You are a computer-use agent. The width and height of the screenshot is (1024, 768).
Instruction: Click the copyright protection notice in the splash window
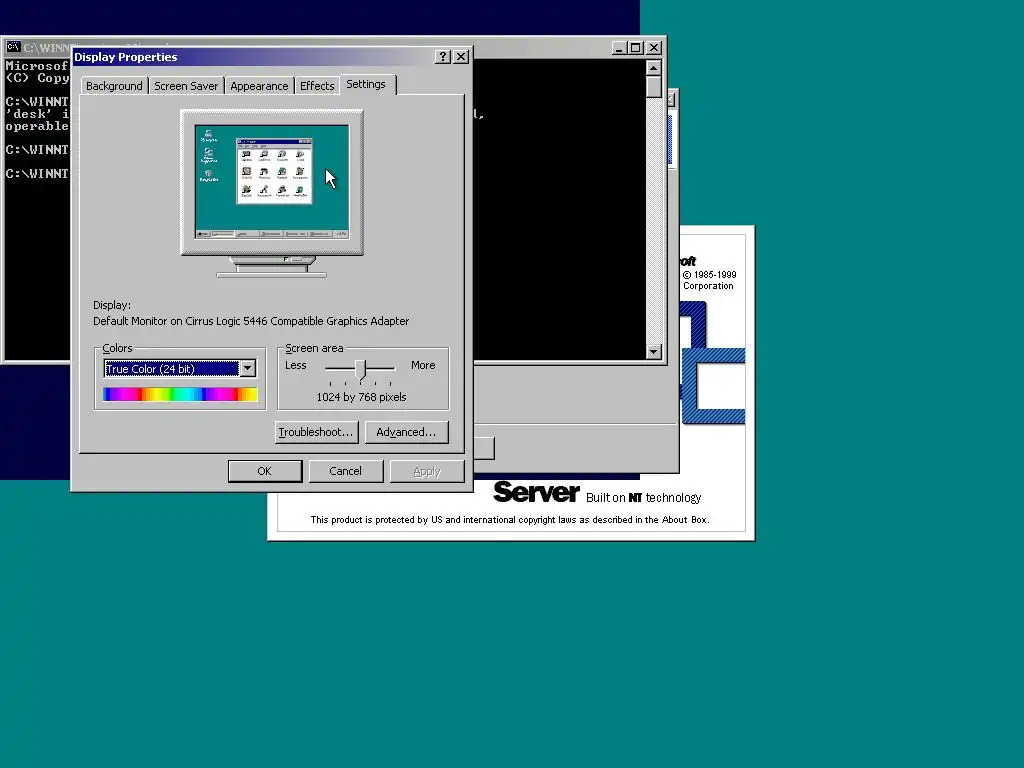(509, 520)
